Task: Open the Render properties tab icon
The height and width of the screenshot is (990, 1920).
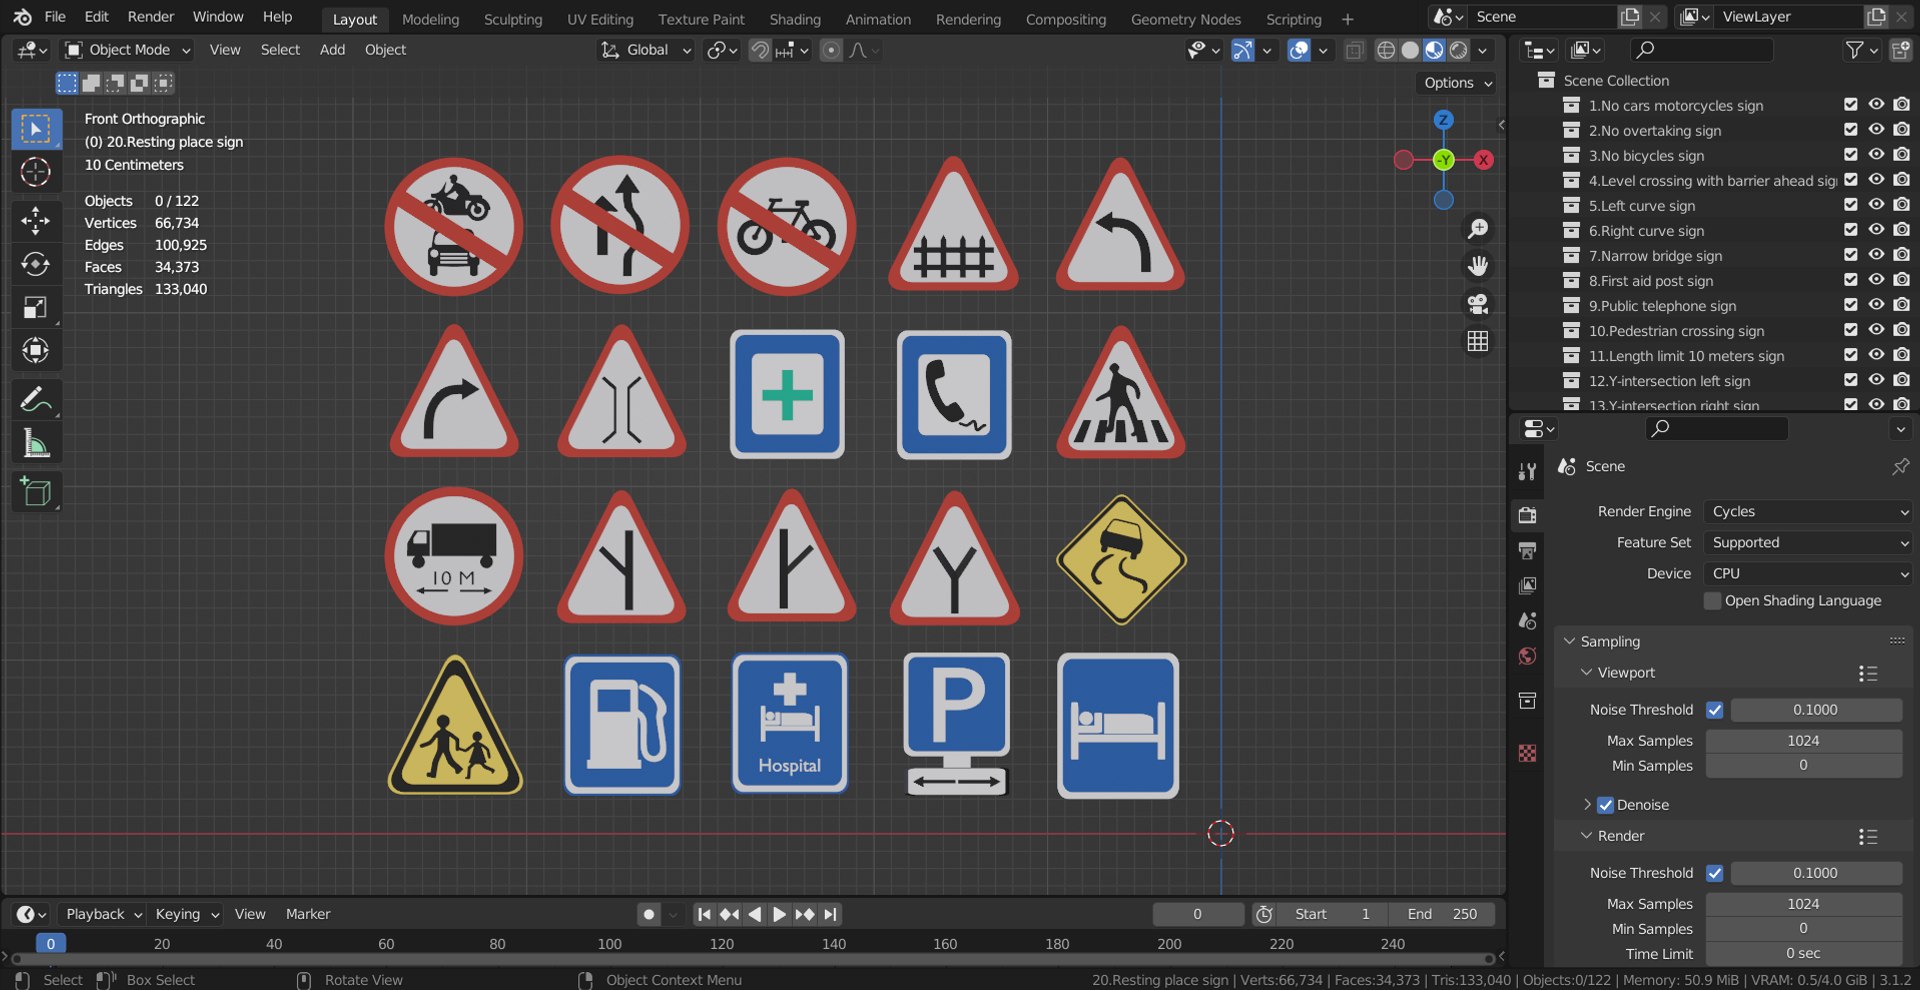Action: (1527, 515)
